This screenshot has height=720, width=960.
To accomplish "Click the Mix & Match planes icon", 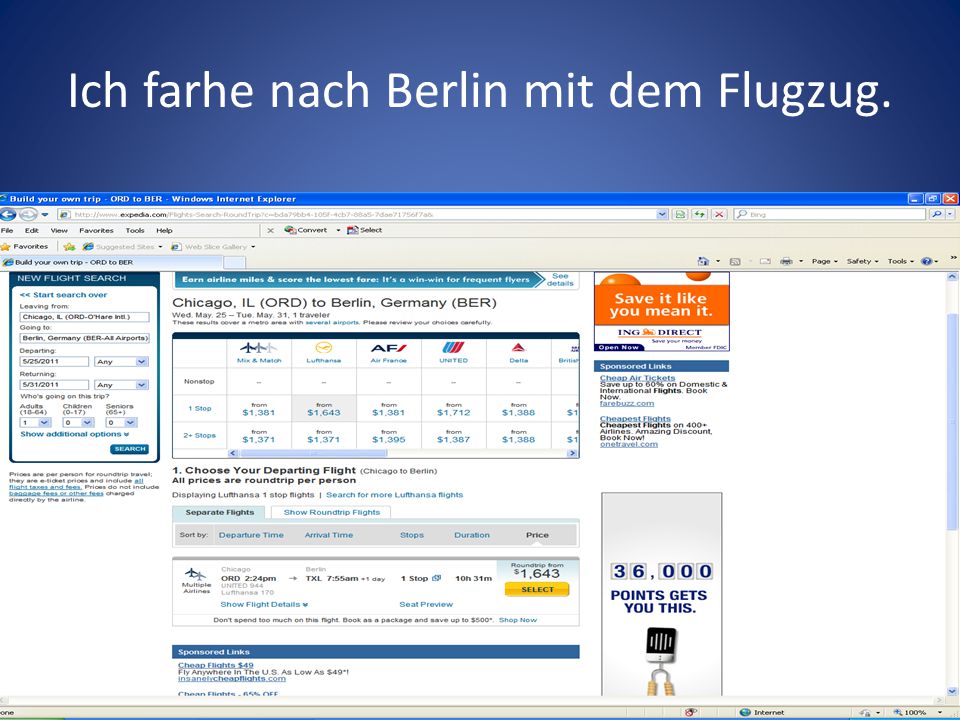I will (258, 348).
